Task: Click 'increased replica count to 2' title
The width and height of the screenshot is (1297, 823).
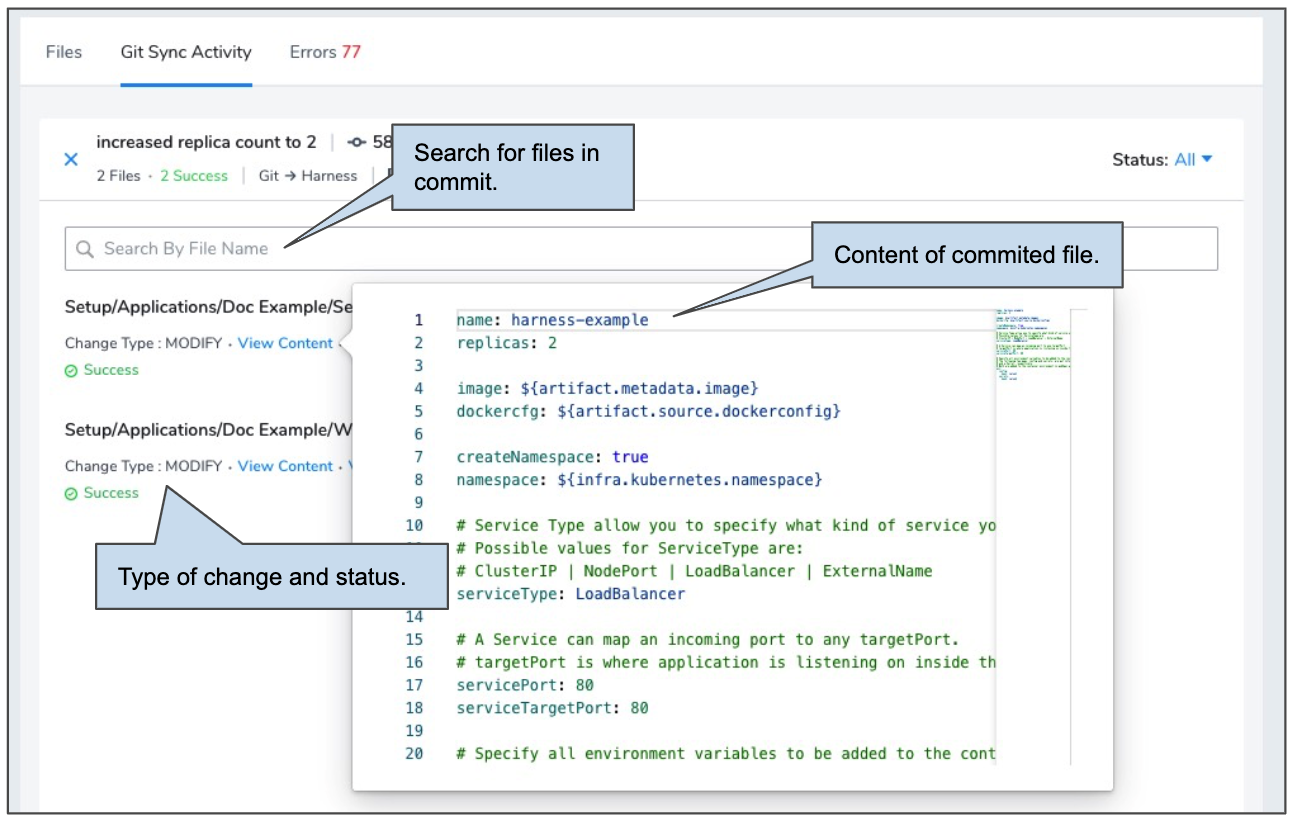Action: point(206,142)
